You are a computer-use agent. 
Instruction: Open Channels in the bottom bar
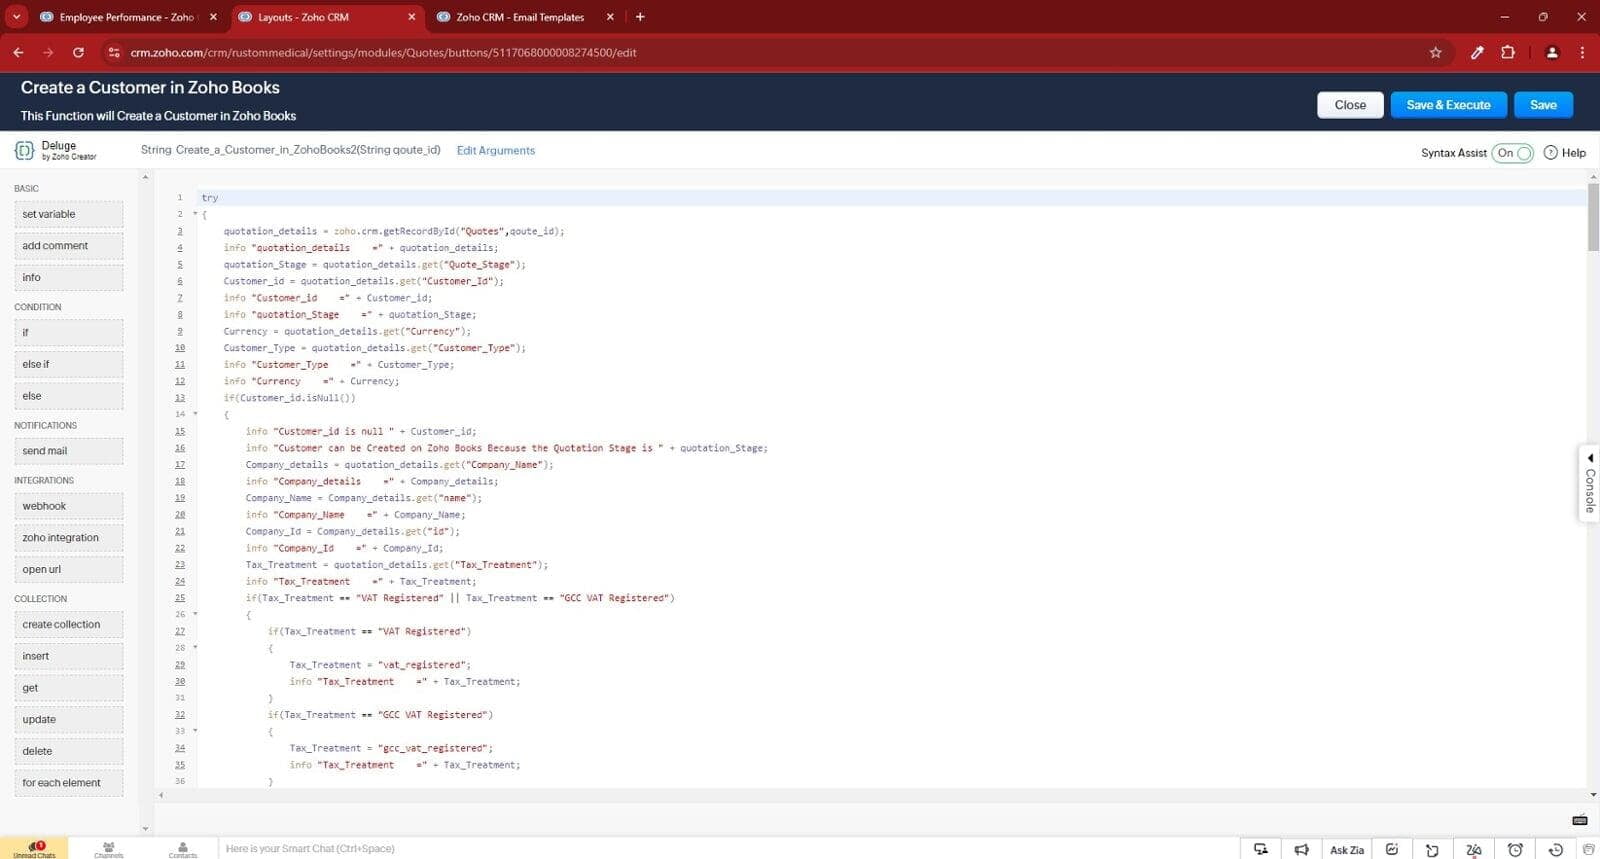pyautogui.click(x=109, y=848)
